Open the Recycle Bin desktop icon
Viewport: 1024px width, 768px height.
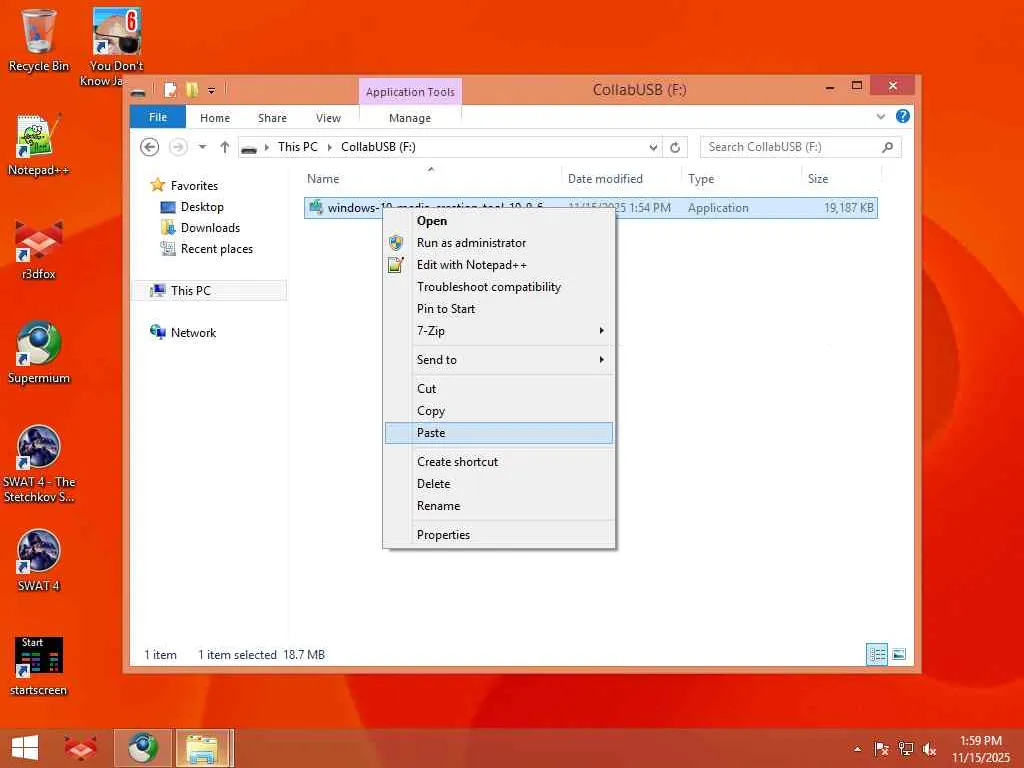(38, 40)
